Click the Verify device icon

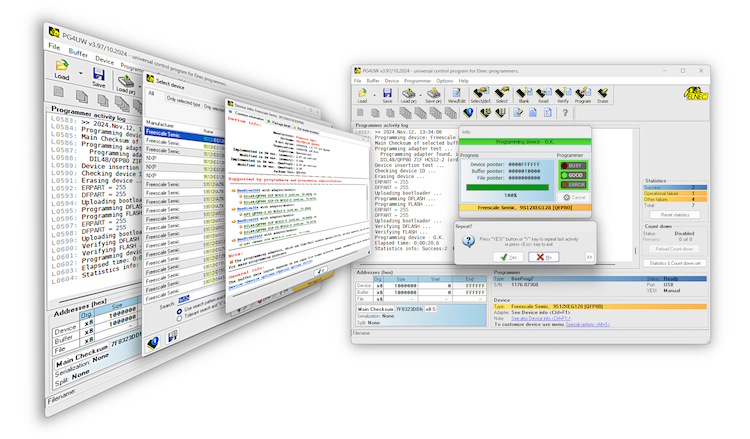pos(563,93)
